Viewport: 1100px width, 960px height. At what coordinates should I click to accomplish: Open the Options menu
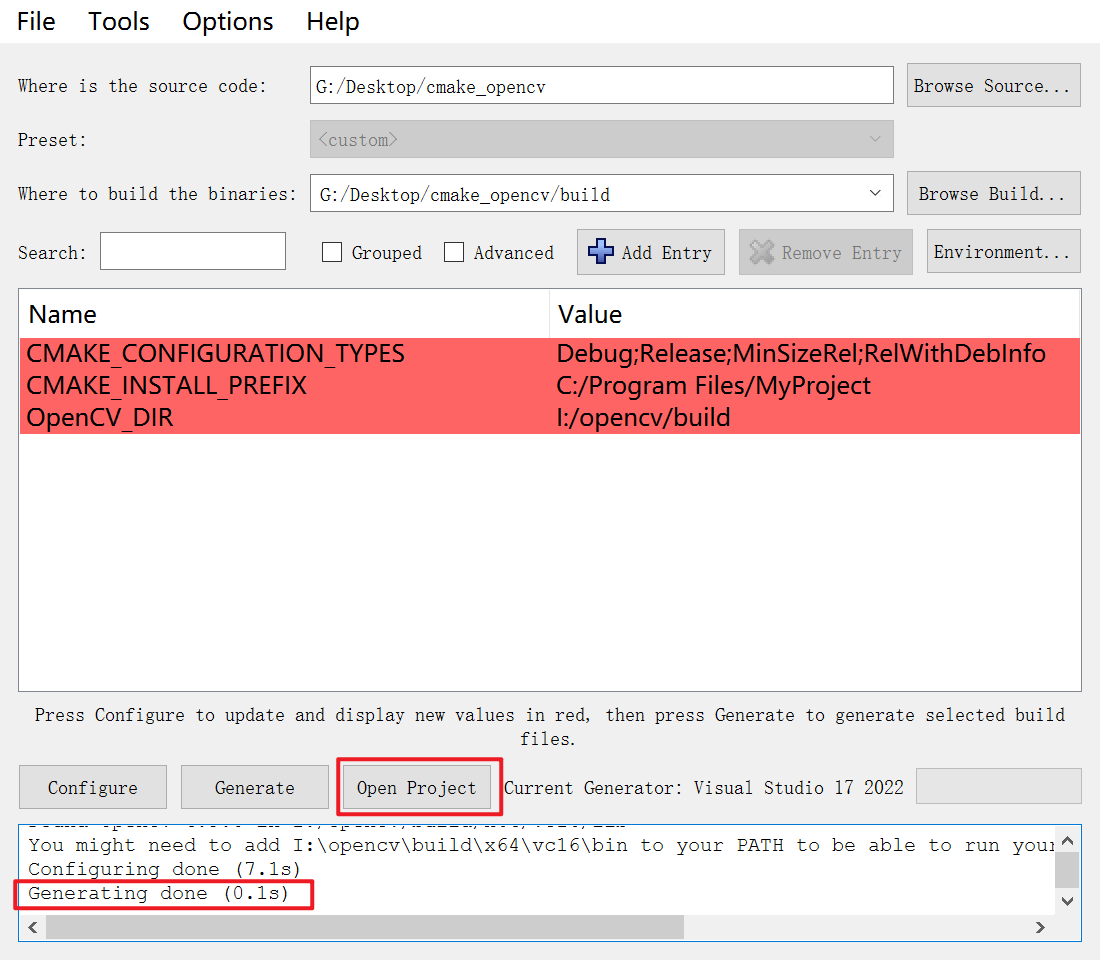pos(227,22)
